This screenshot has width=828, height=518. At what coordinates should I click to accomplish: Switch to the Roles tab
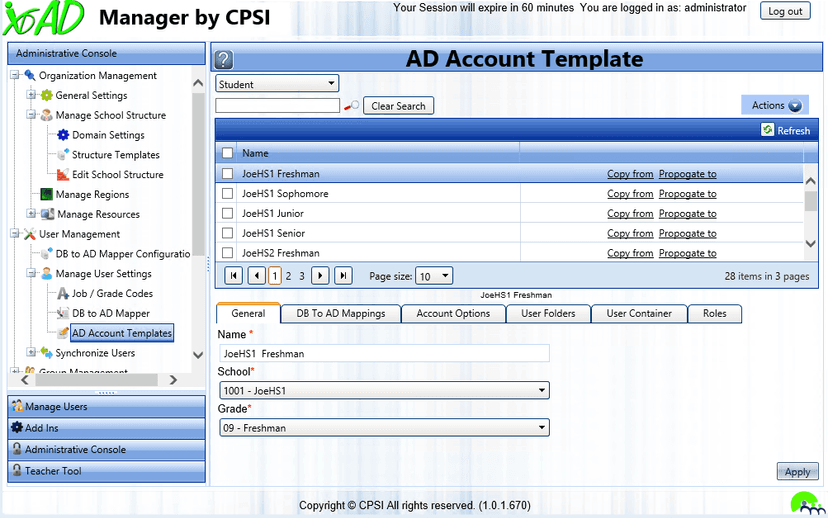pos(714,314)
